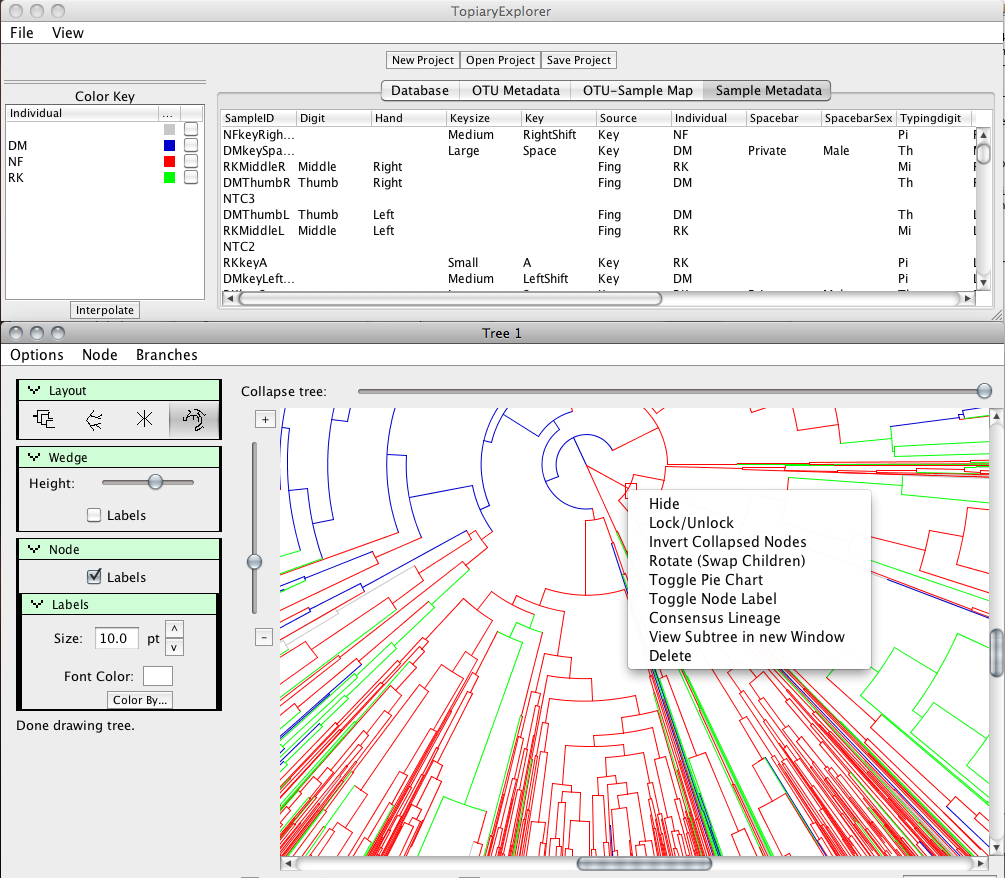
Task: Choose Toggle Pie Chart
Action: click(x=749, y=580)
